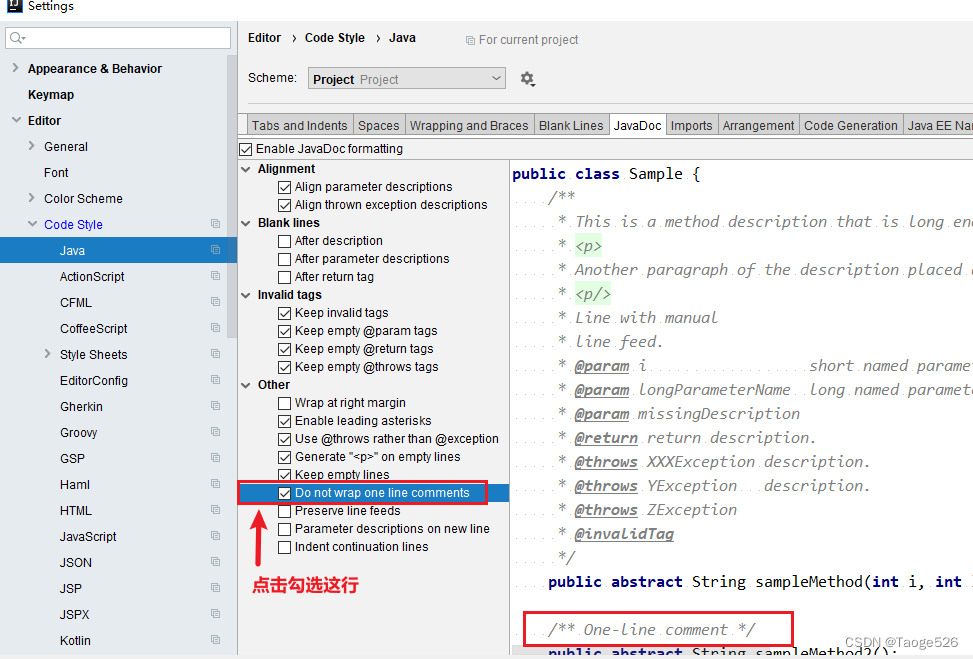Toggle Keep empty @param tags
The height and width of the screenshot is (659, 973).
(285, 331)
